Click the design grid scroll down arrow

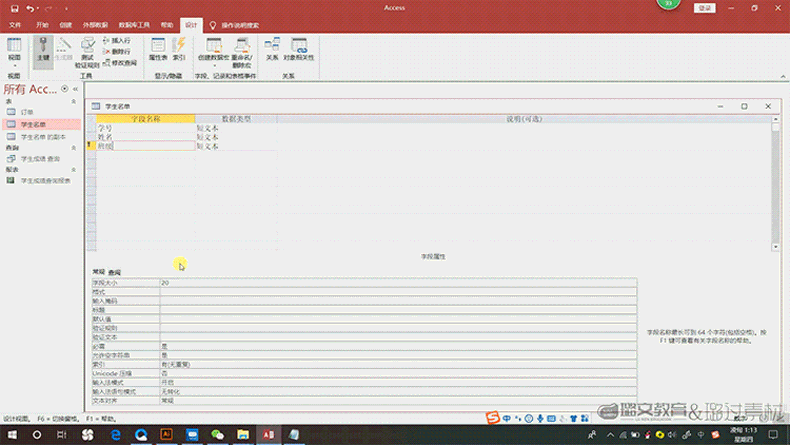coord(775,247)
